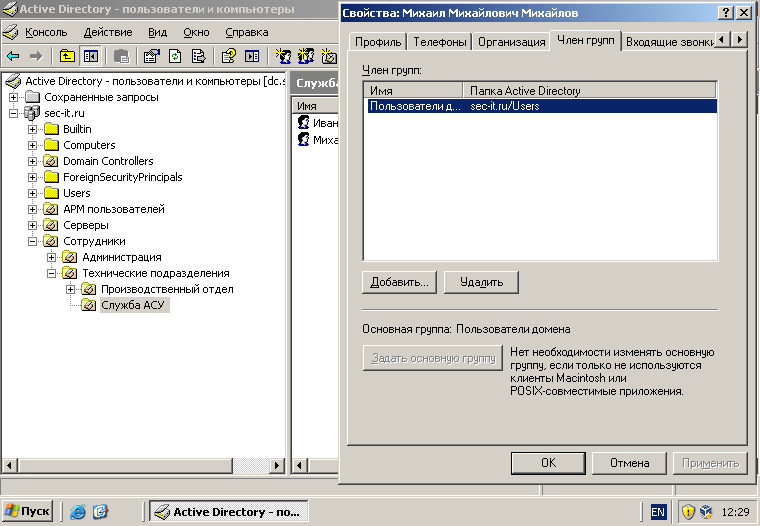
Task: Expand the АРМ пользователей node
Action: [x=32, y=209]
